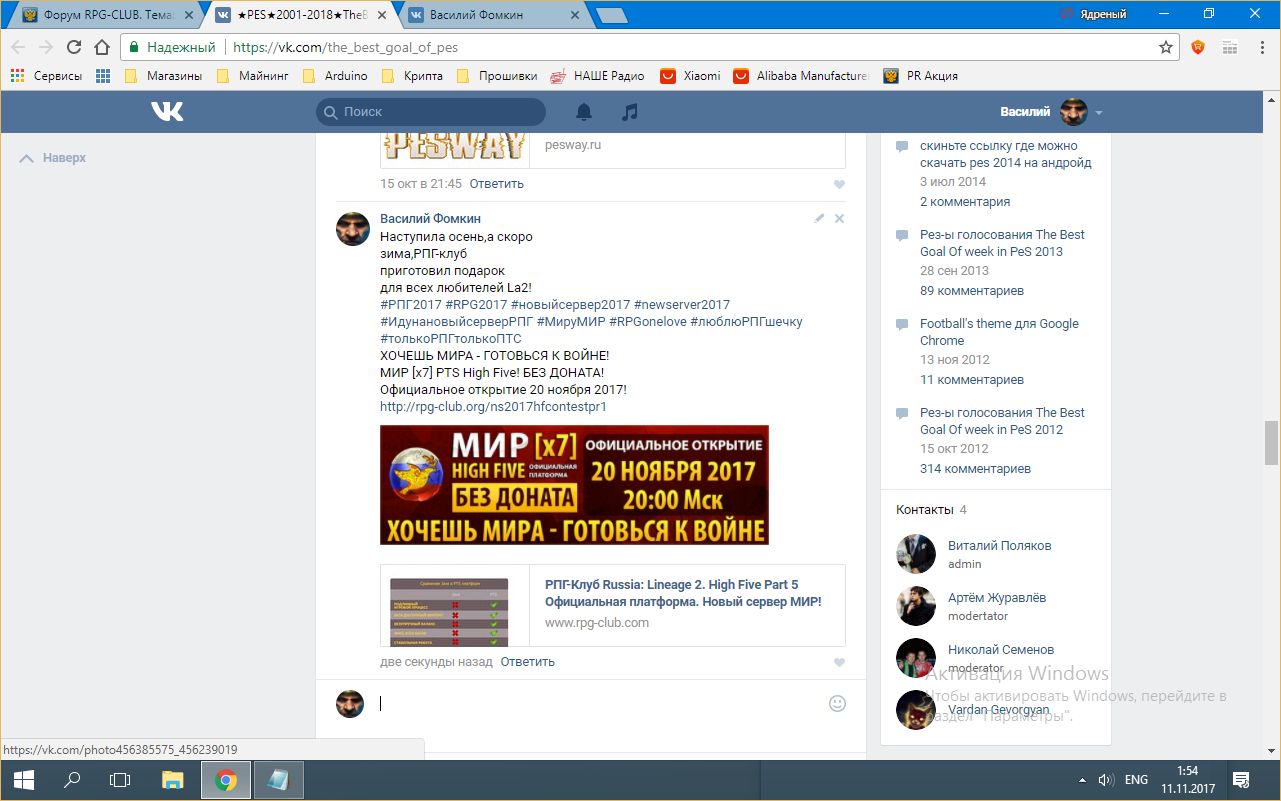Show hidden system tray icons
The height and width of the screenshot is (801, 1281).
(x=1082, y=780)
